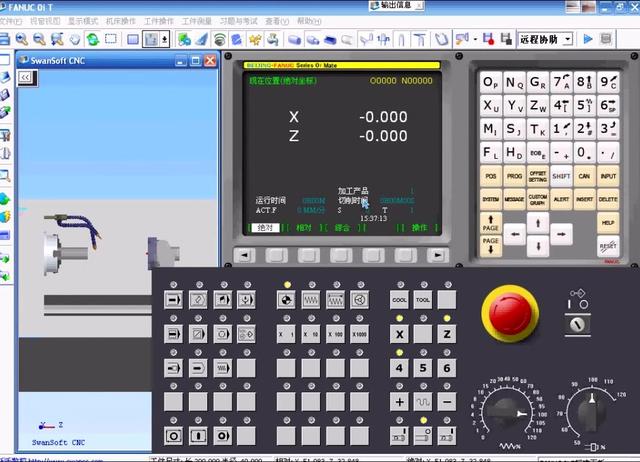640x462 pixels.
Task: Click the gray stop icon beside the play arrow
Action: click(606, 39)
